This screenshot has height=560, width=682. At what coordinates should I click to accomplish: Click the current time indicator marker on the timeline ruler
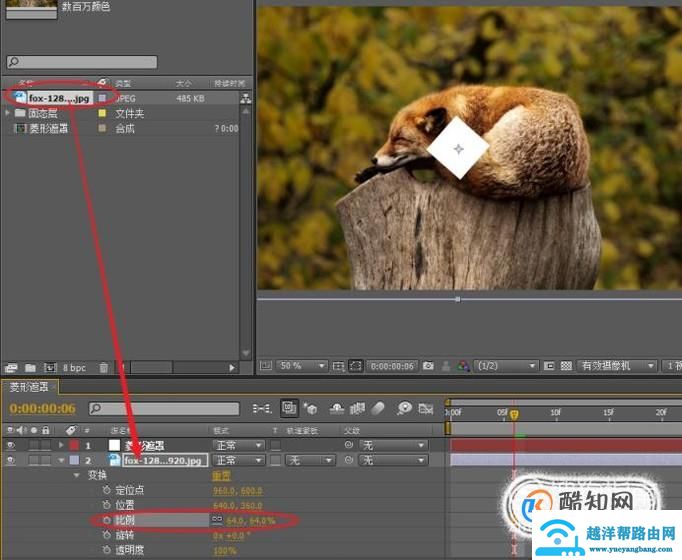[514, 414]
